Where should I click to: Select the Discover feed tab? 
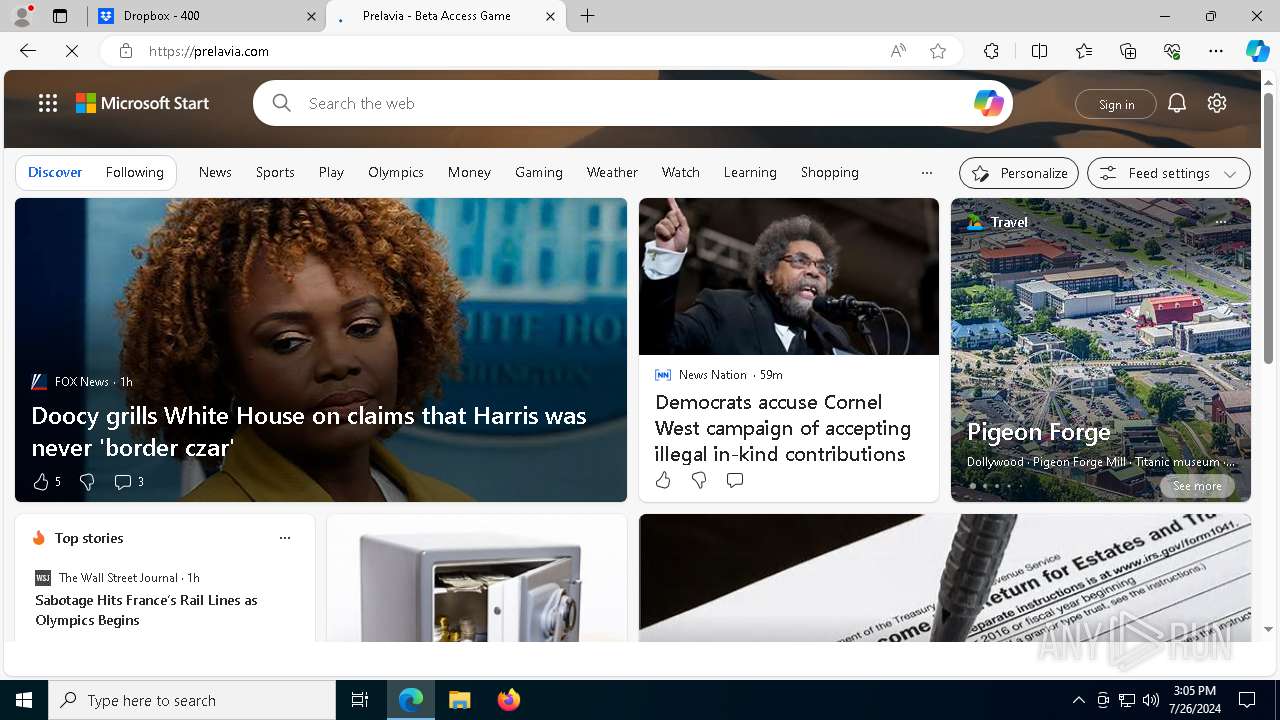[55, 172]
